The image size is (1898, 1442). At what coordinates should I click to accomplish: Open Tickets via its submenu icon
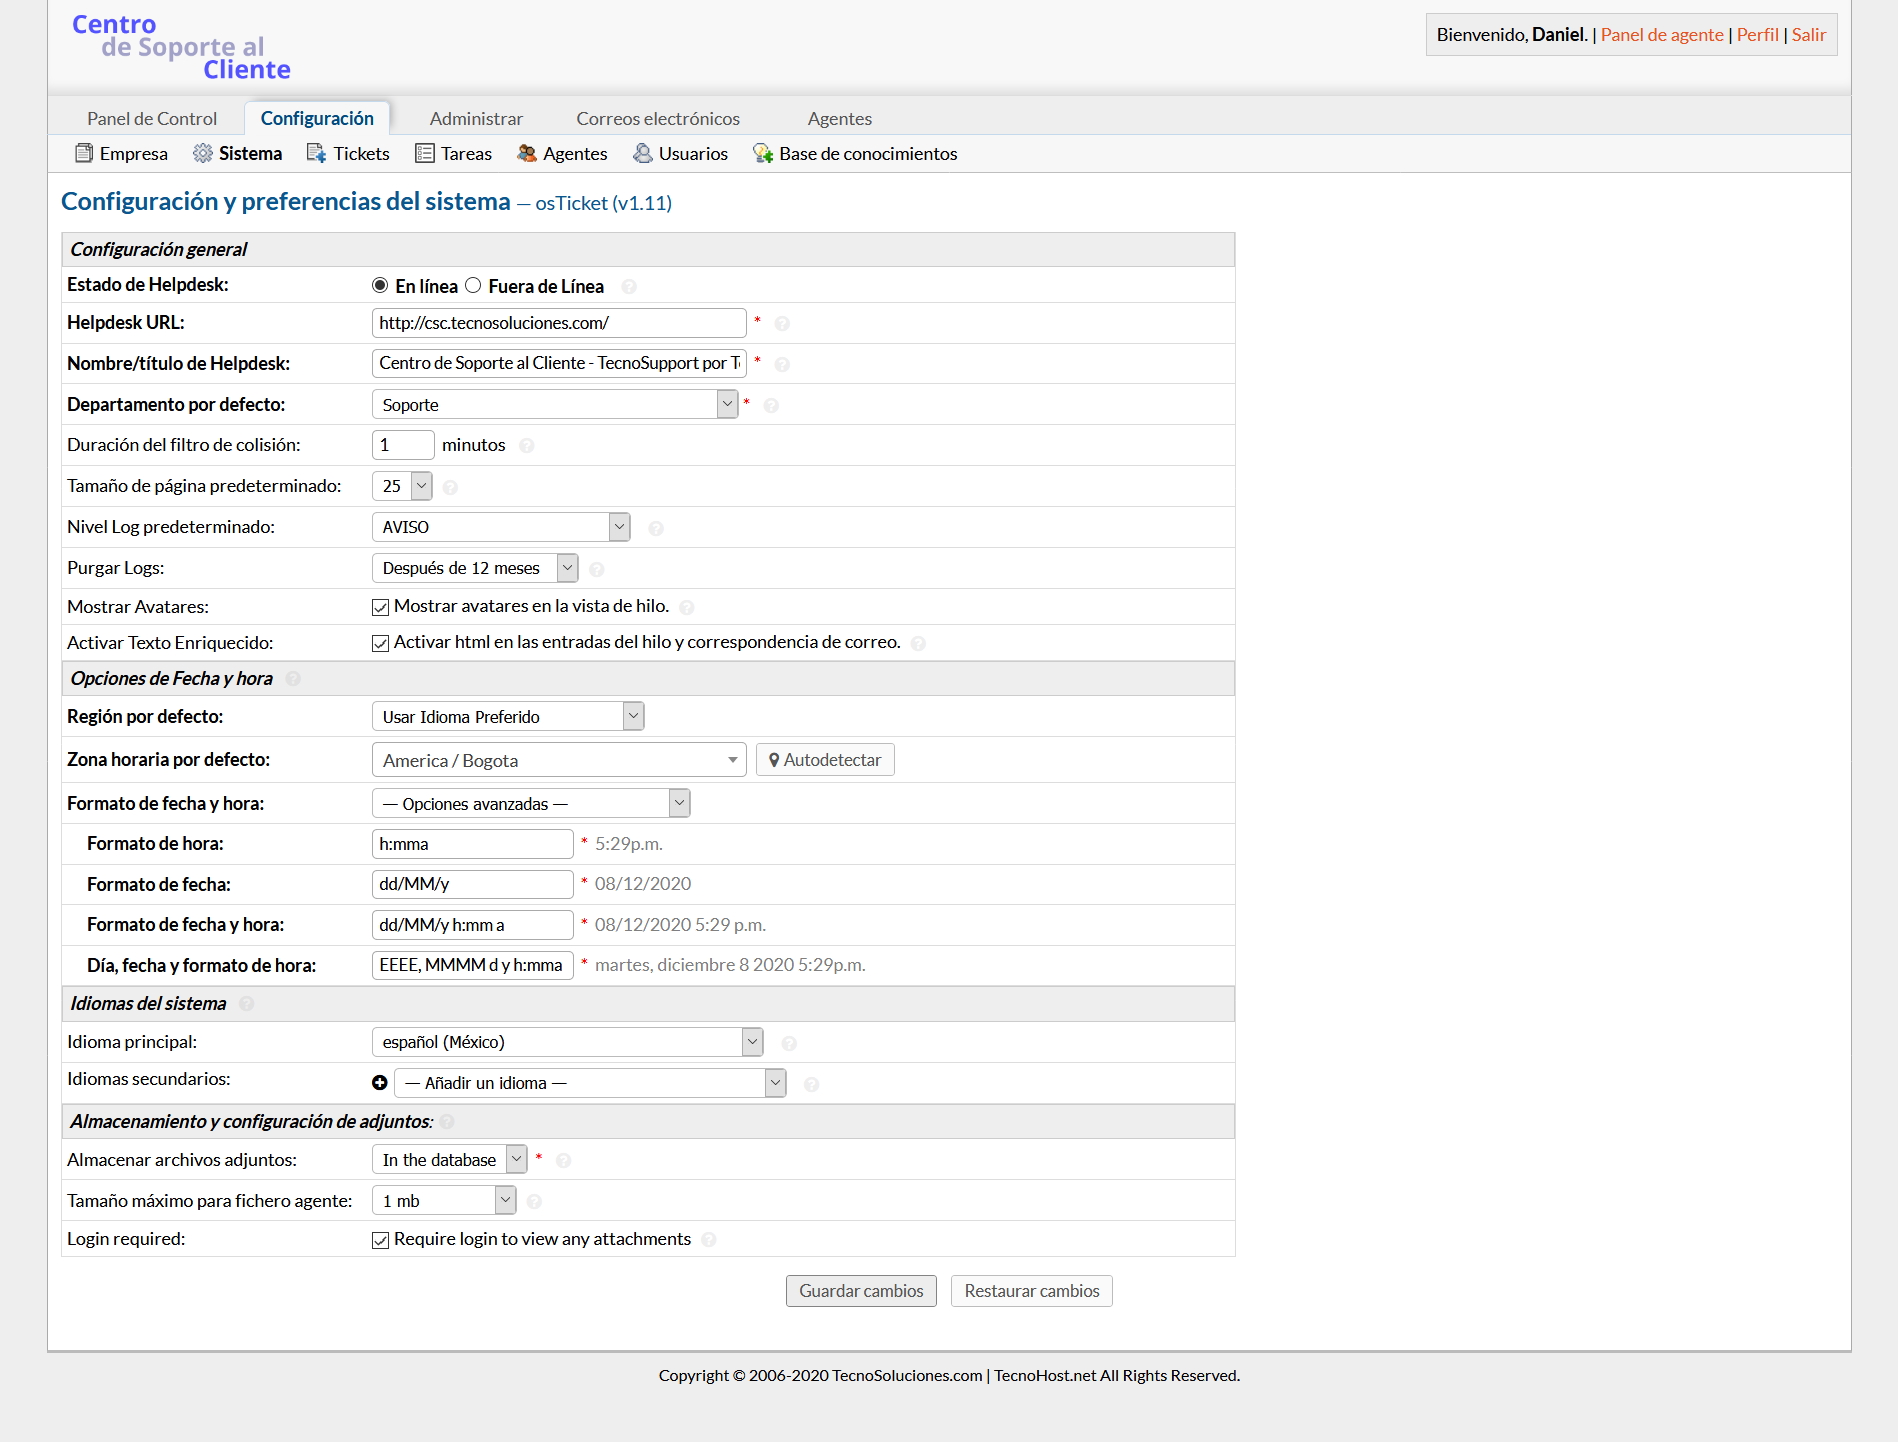click(x=317, y=153)
